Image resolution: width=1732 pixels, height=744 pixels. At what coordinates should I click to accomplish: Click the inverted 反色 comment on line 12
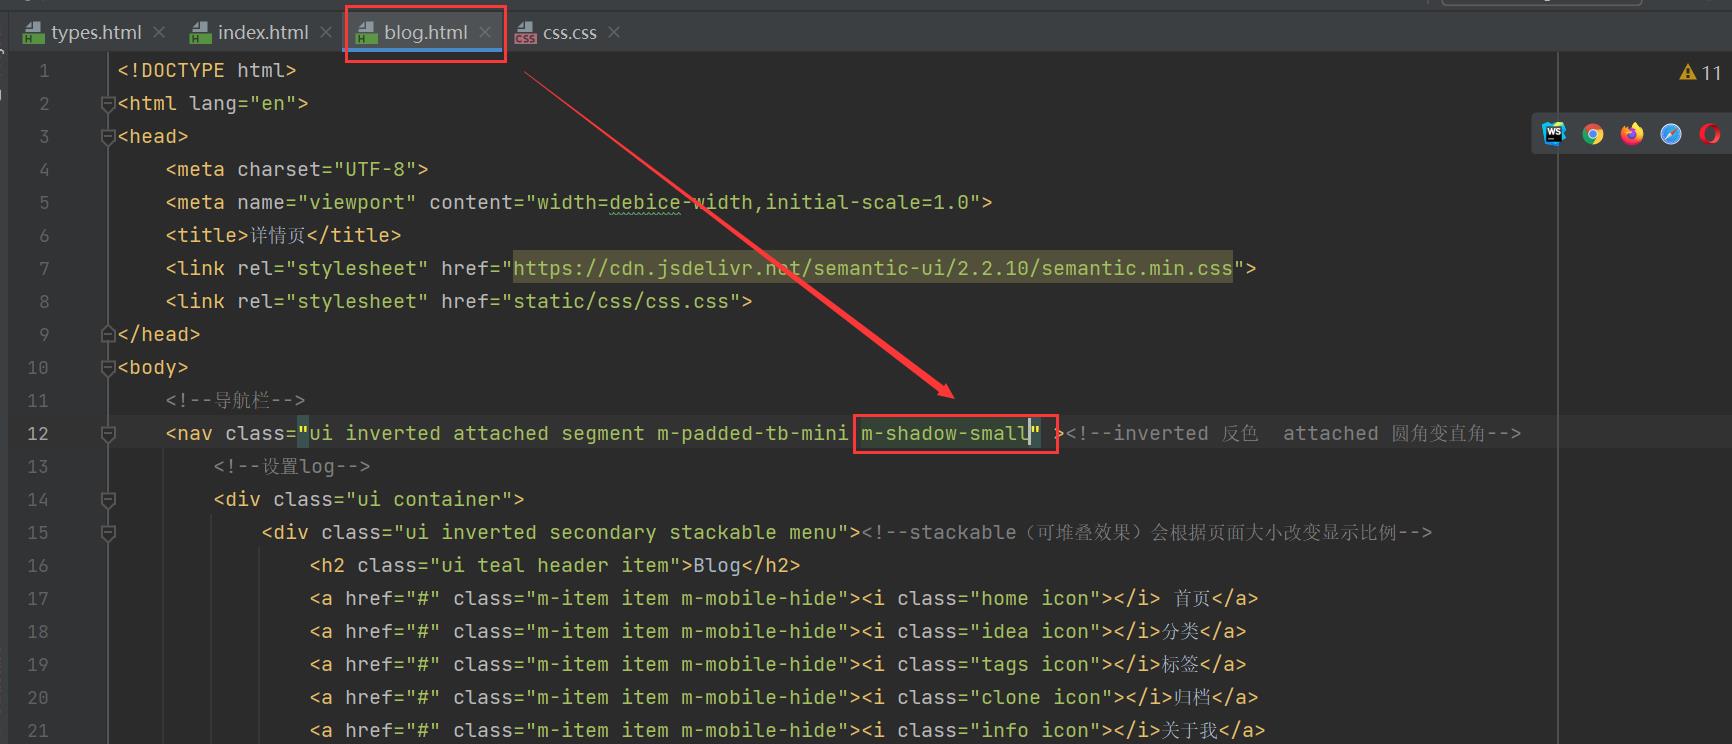pyautogui.click(x=1294, y=434)
